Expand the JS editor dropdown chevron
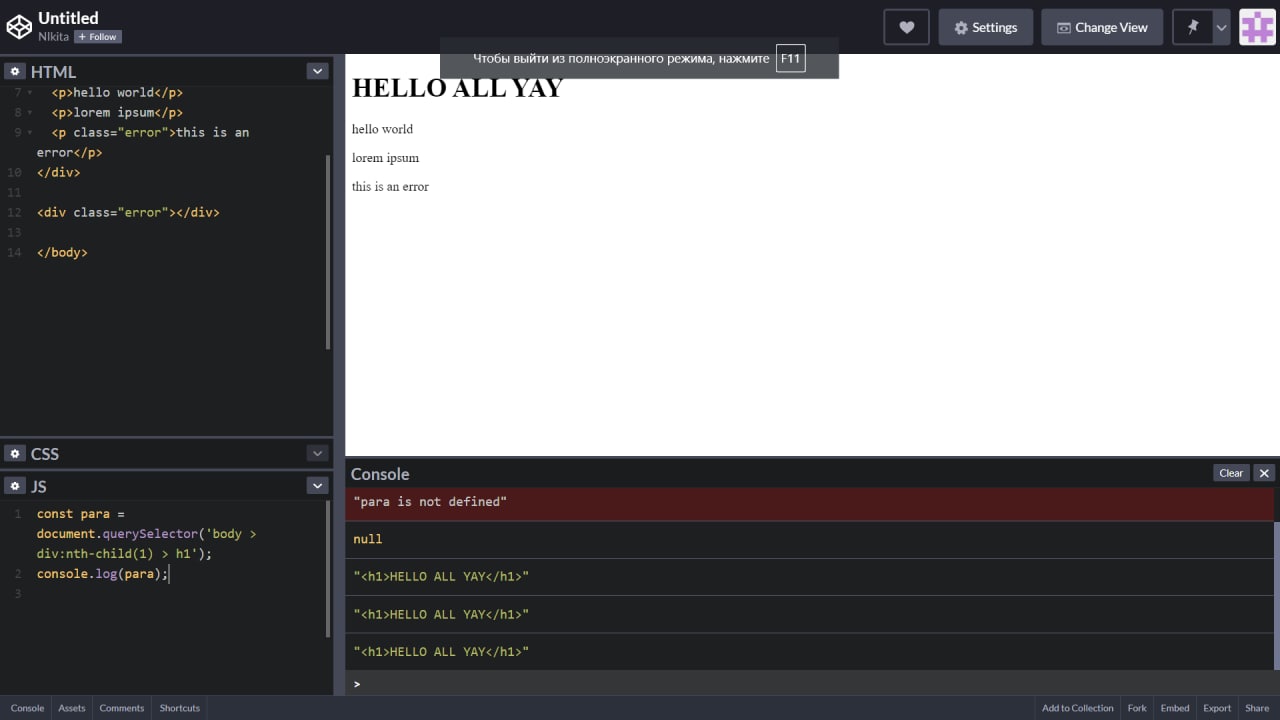 (317, 485)
